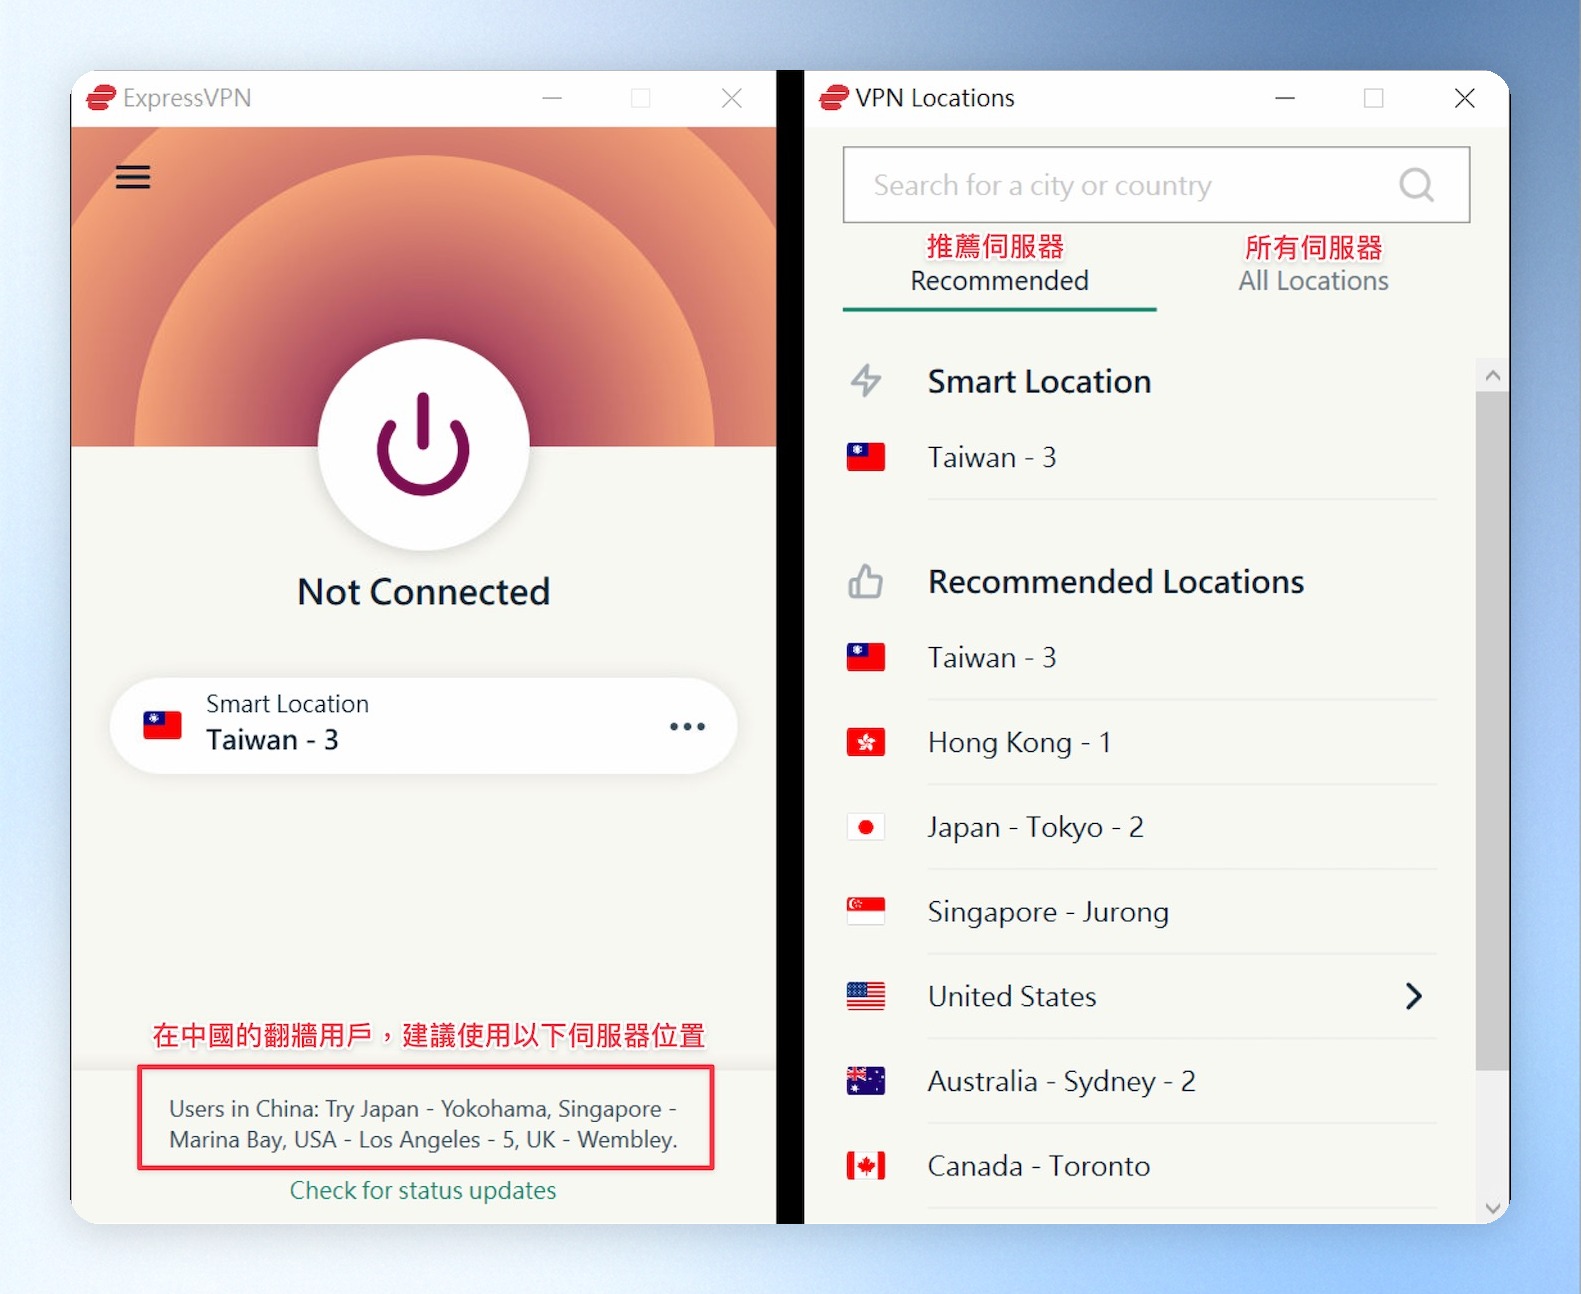Click the Japan flag icon
Image resolution: width=1581 pixels, height=1294 pixels.
point(865,827)
